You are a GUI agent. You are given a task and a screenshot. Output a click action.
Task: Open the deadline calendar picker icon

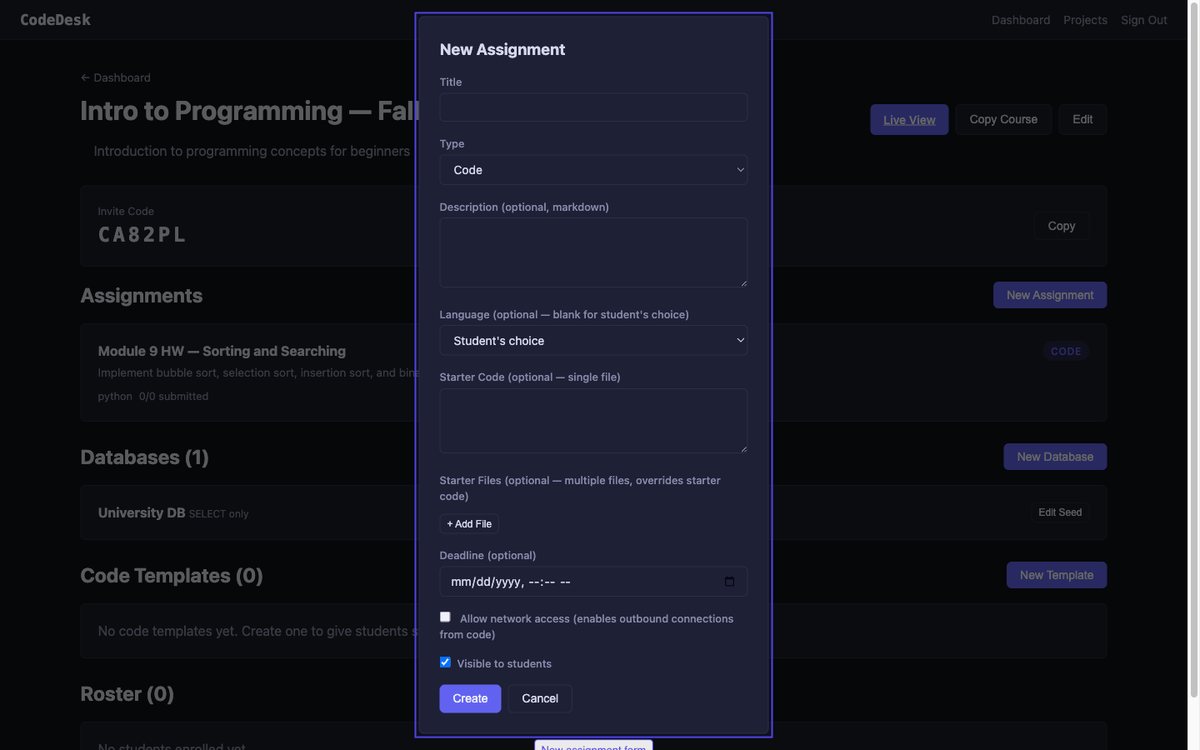click(x=729, y=582)
